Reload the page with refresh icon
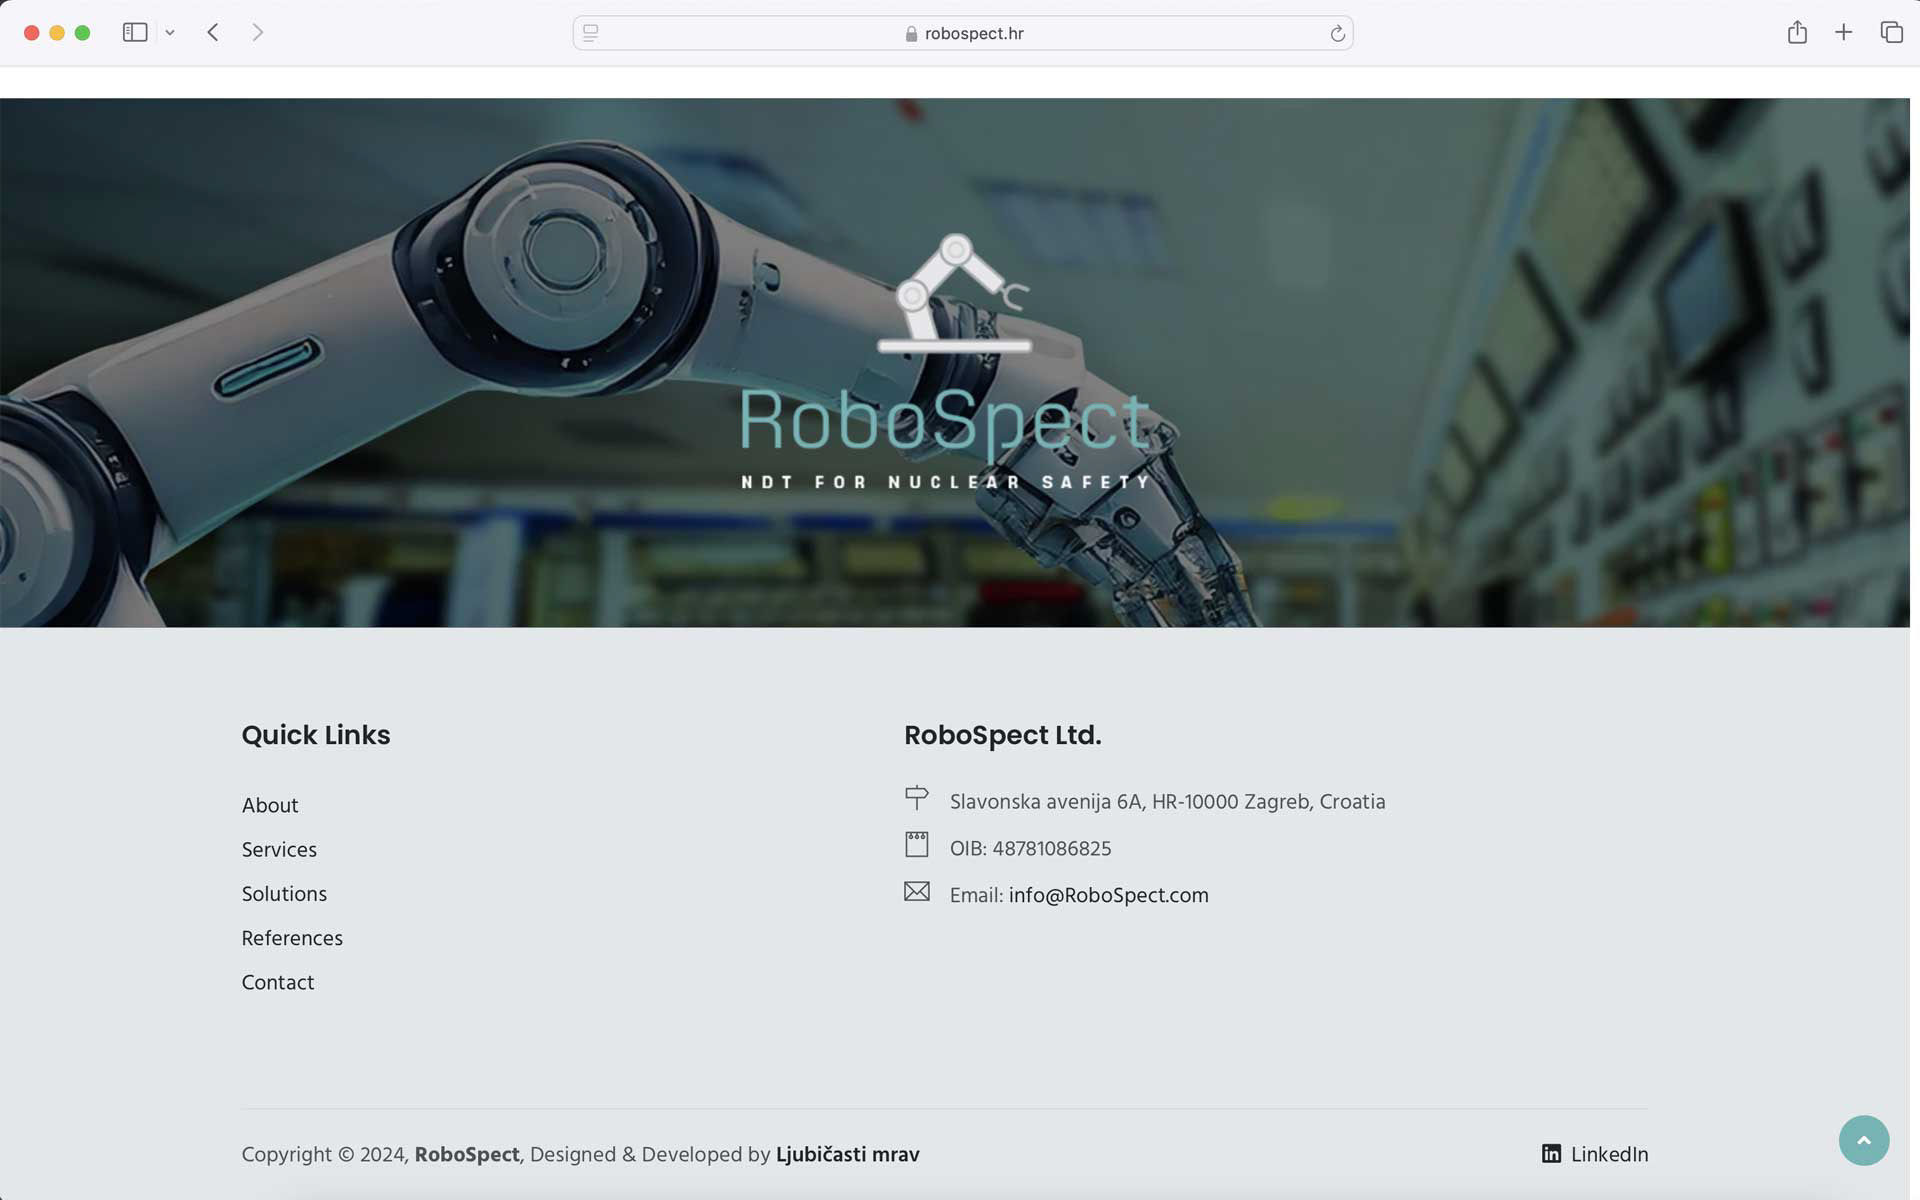This screenshot has height=1200, width=1920. (x=1337, y=34)
